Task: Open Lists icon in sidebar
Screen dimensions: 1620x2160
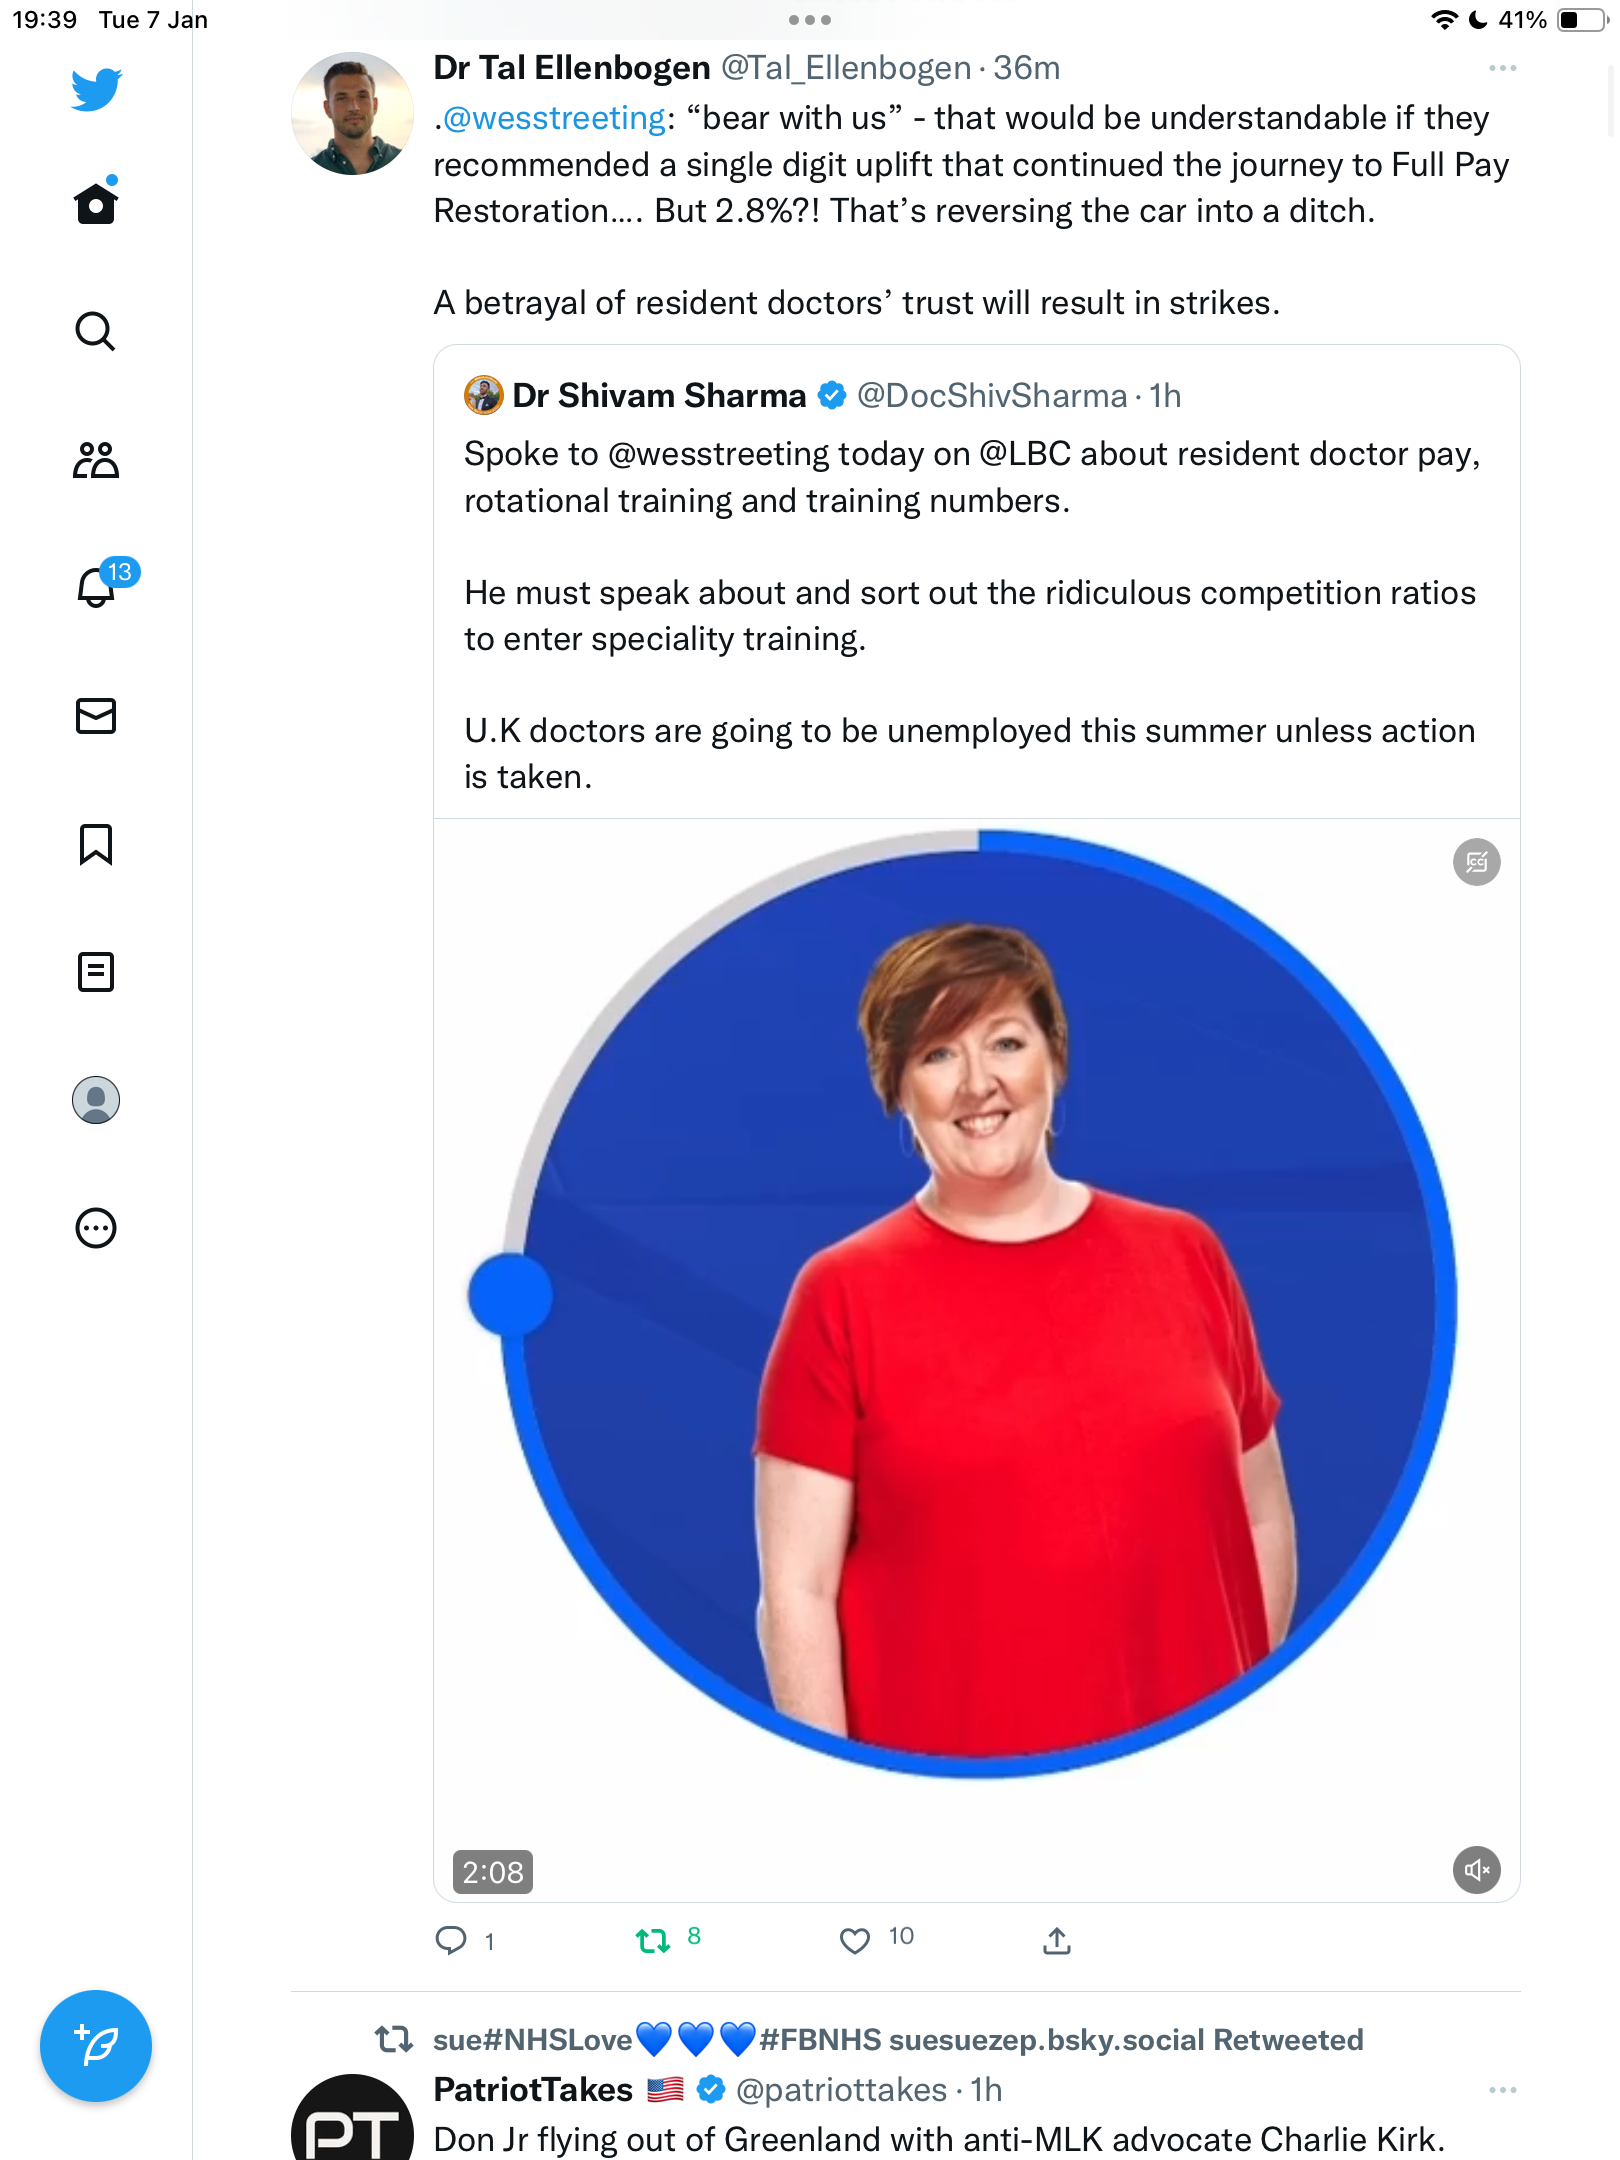Action: pyautogui.click(x=96, y=972)
